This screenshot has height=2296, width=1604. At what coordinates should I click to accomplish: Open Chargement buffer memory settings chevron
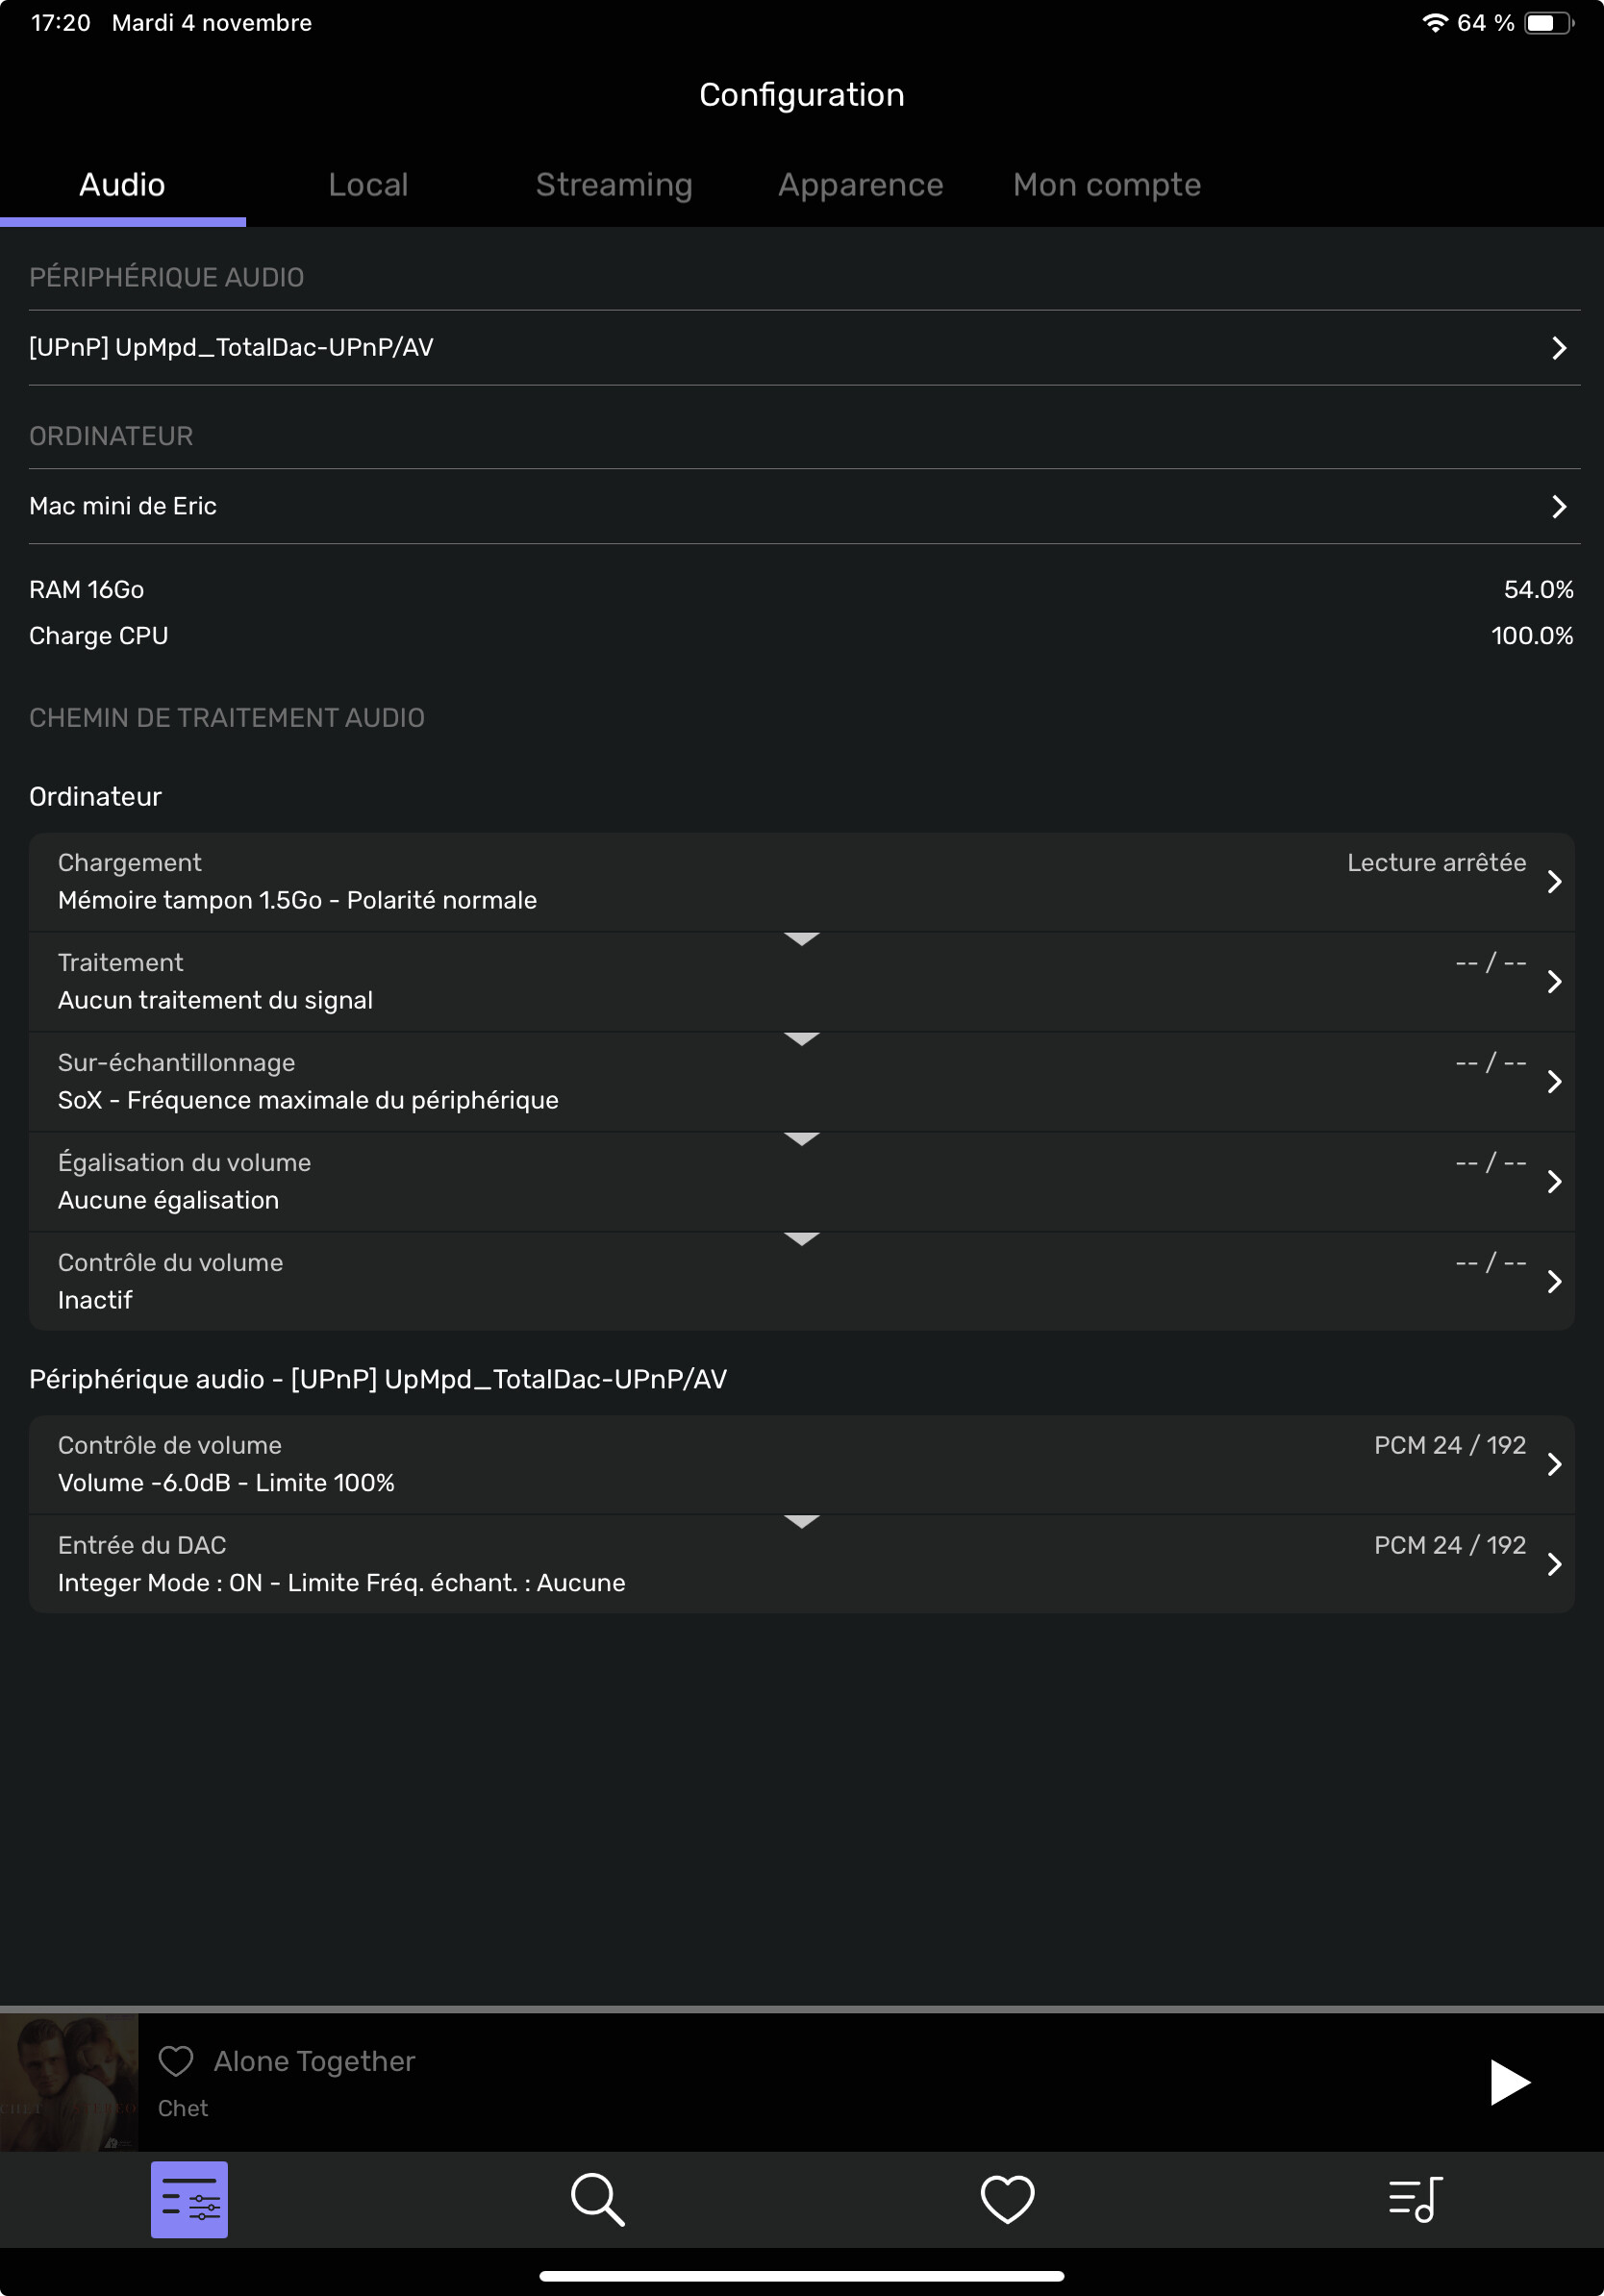1554,882
